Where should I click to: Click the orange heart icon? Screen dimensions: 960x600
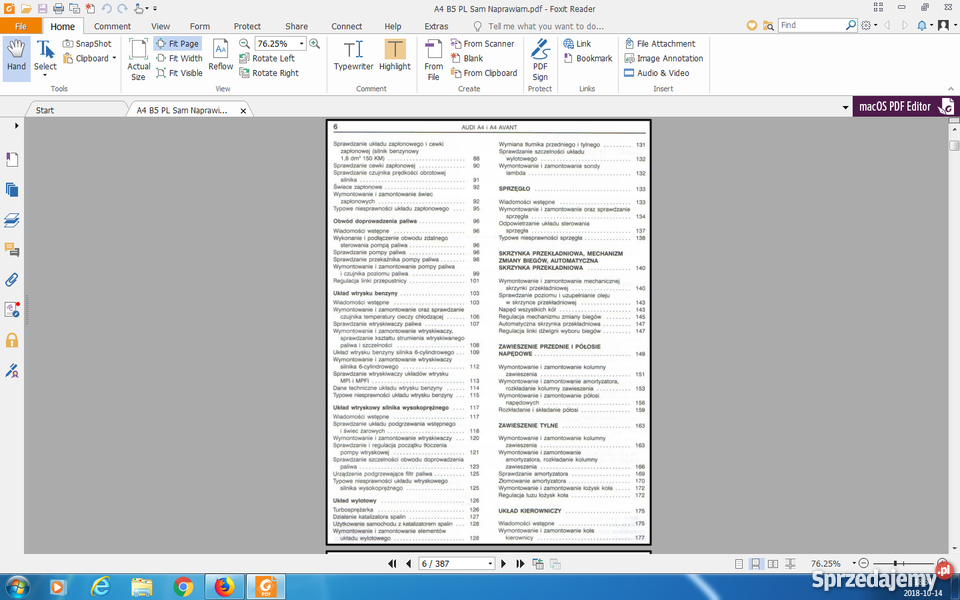752,26
